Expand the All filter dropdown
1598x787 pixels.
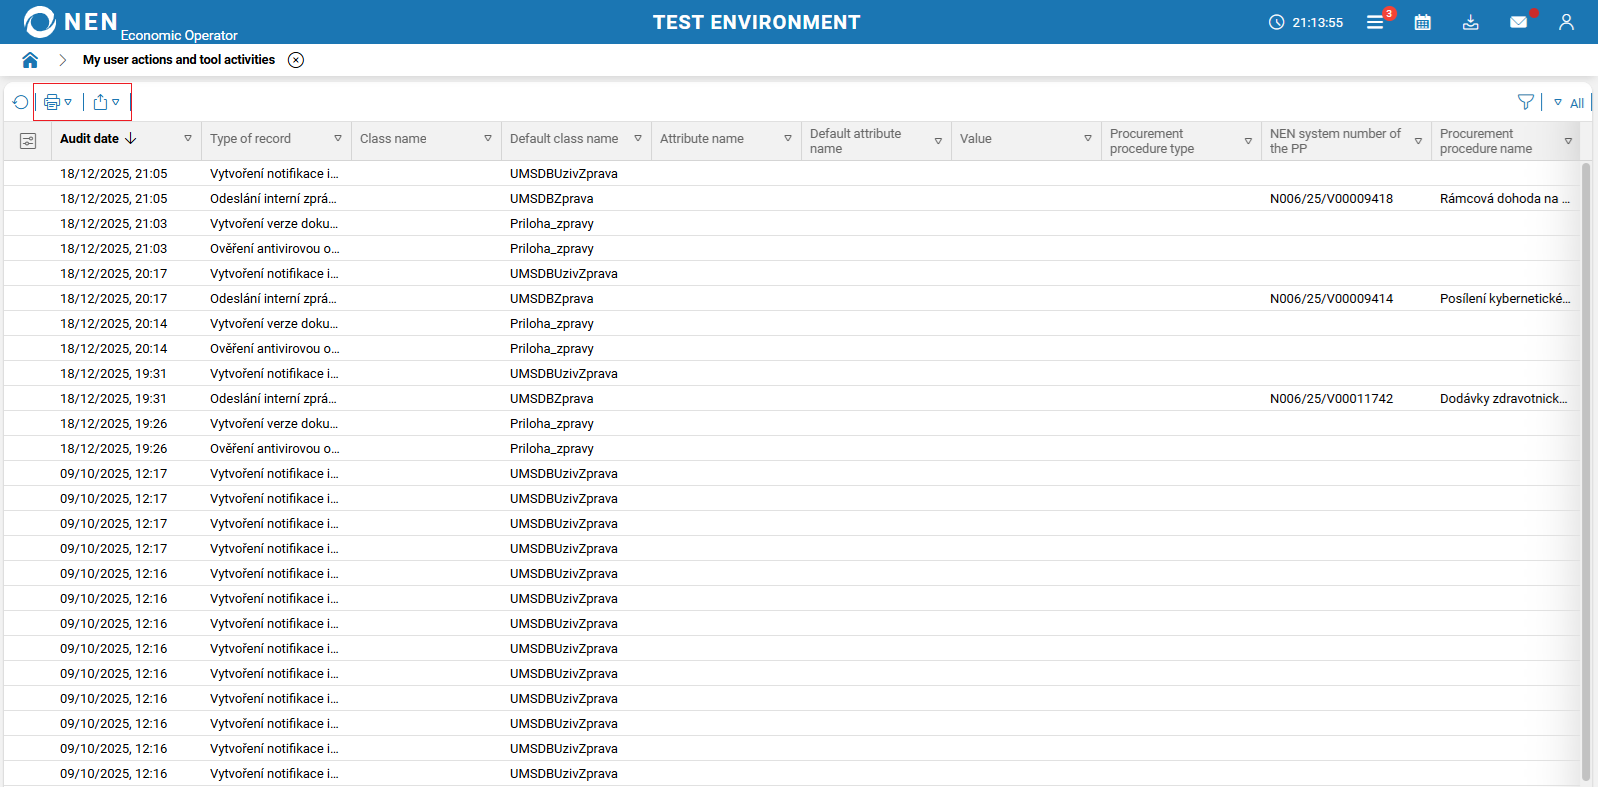[x=1569, y=103]
